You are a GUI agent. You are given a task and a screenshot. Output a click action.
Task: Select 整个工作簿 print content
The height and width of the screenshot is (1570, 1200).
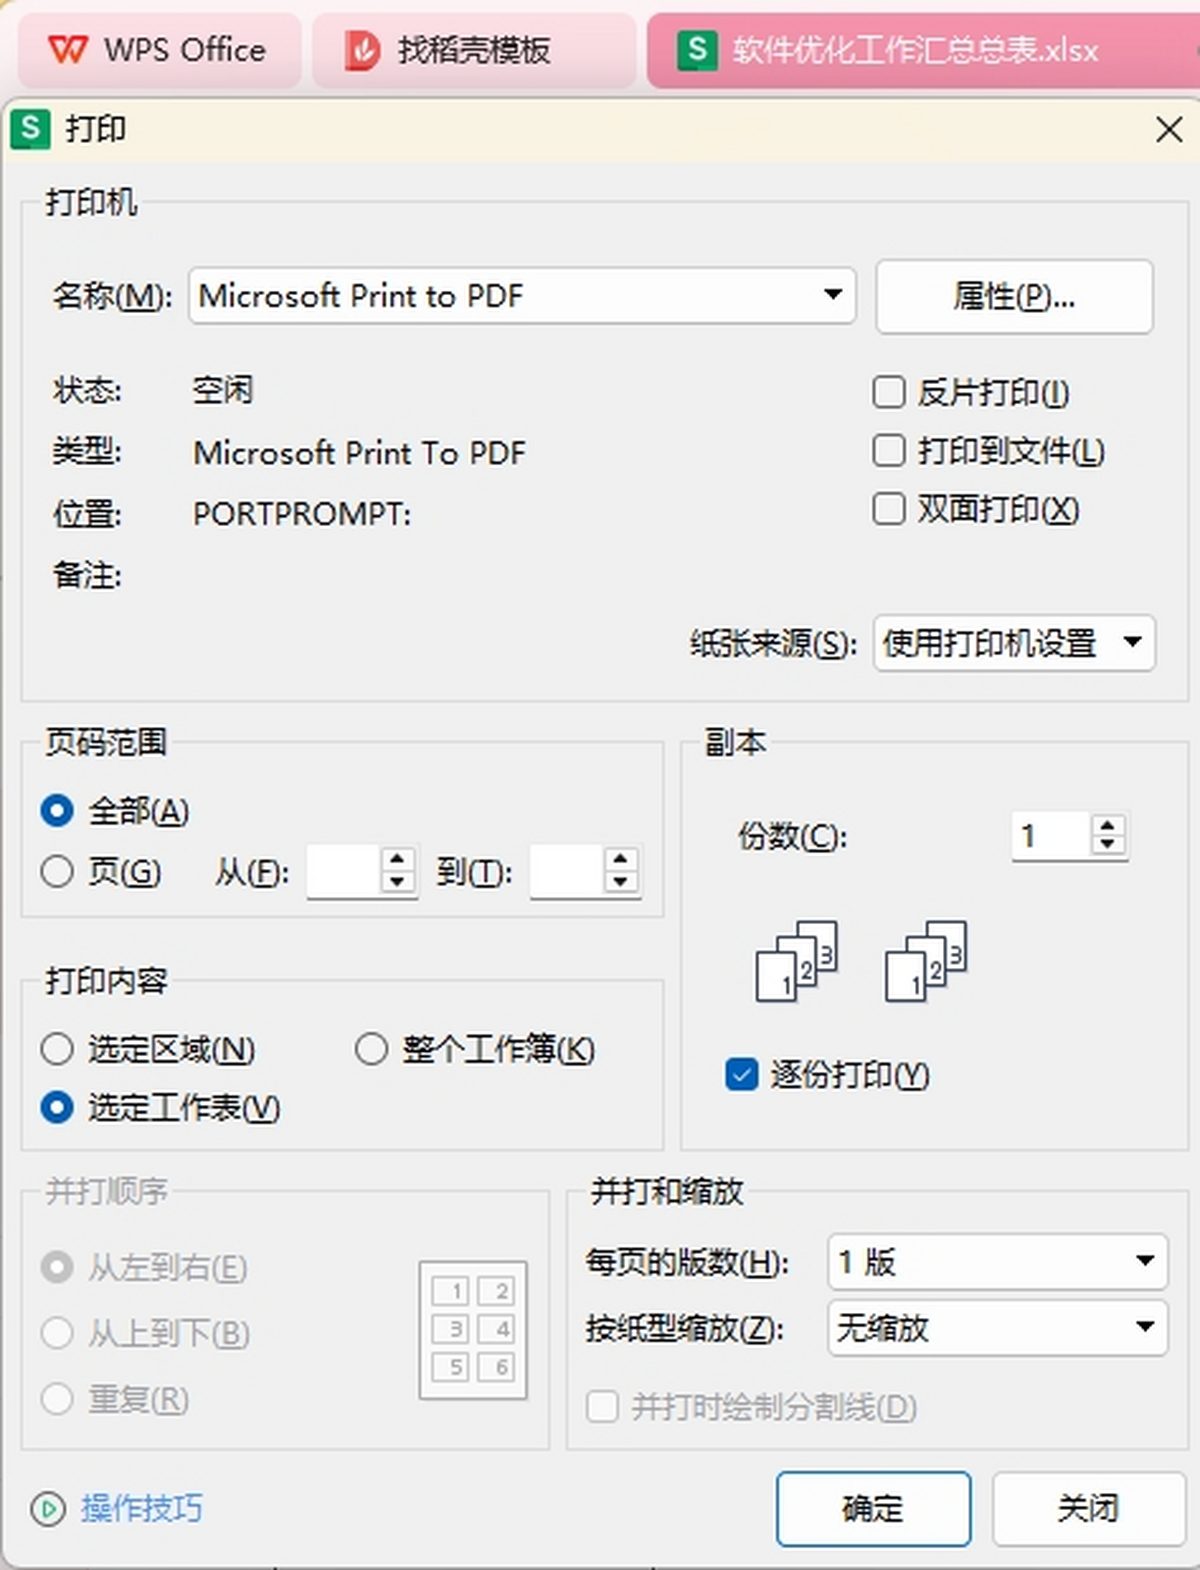point(372,1049)
